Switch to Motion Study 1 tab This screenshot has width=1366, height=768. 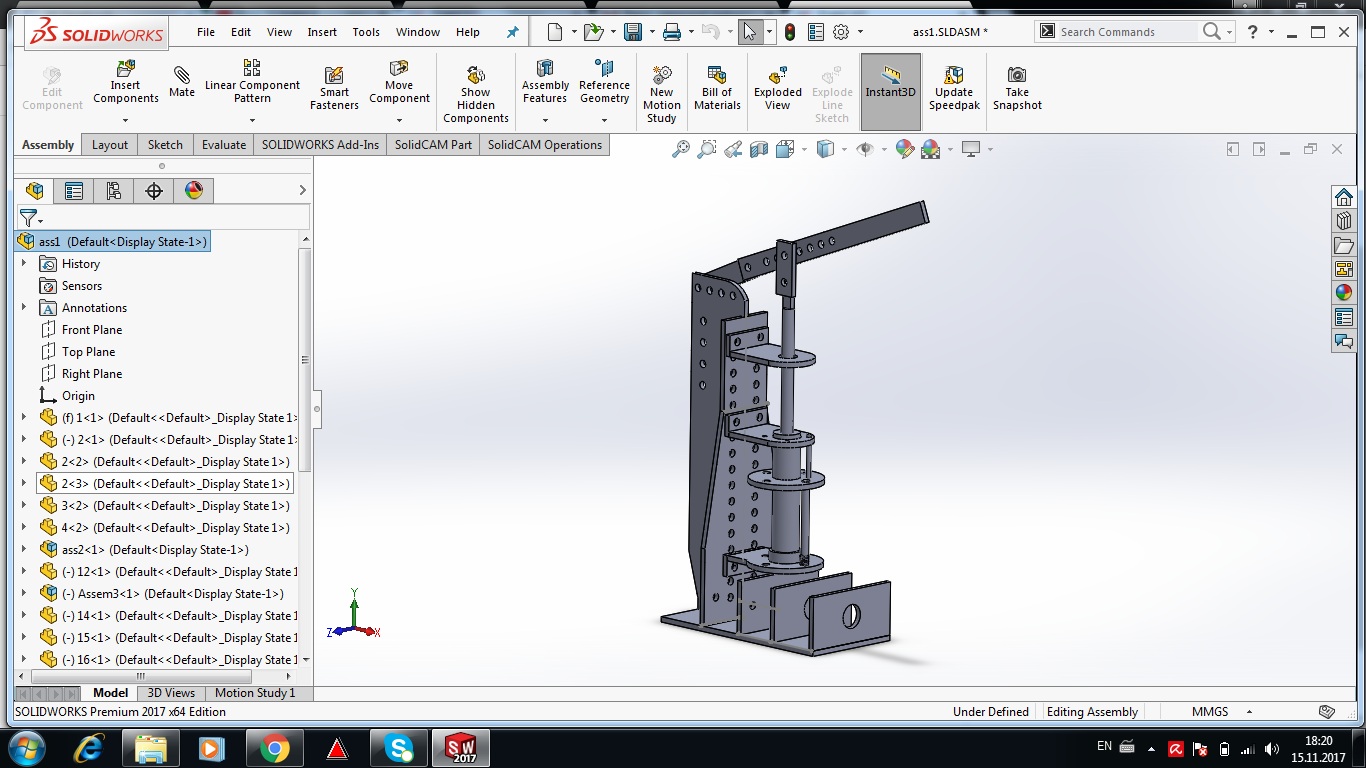(255, 693)
